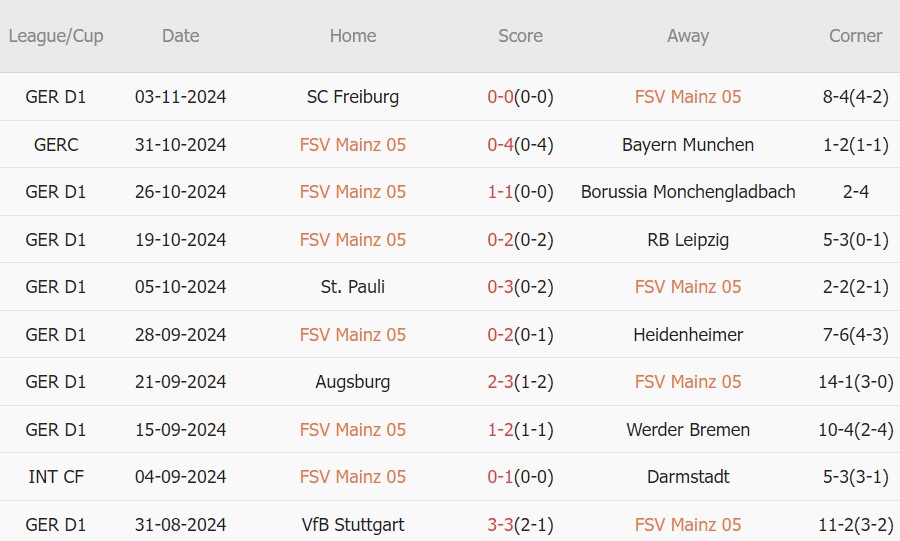Click the GERC league label

[x=56, y=145]
